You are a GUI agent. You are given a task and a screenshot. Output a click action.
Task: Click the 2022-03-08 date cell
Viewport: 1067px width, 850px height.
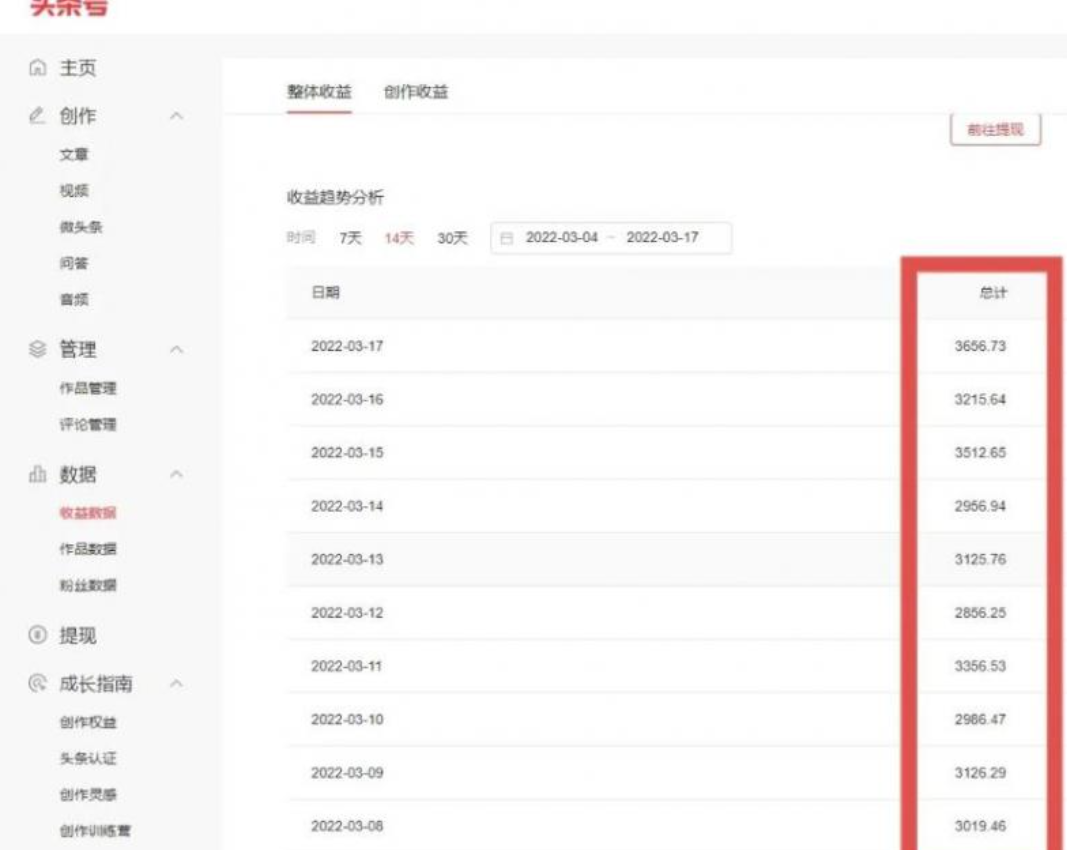click(x=347, y=826)
